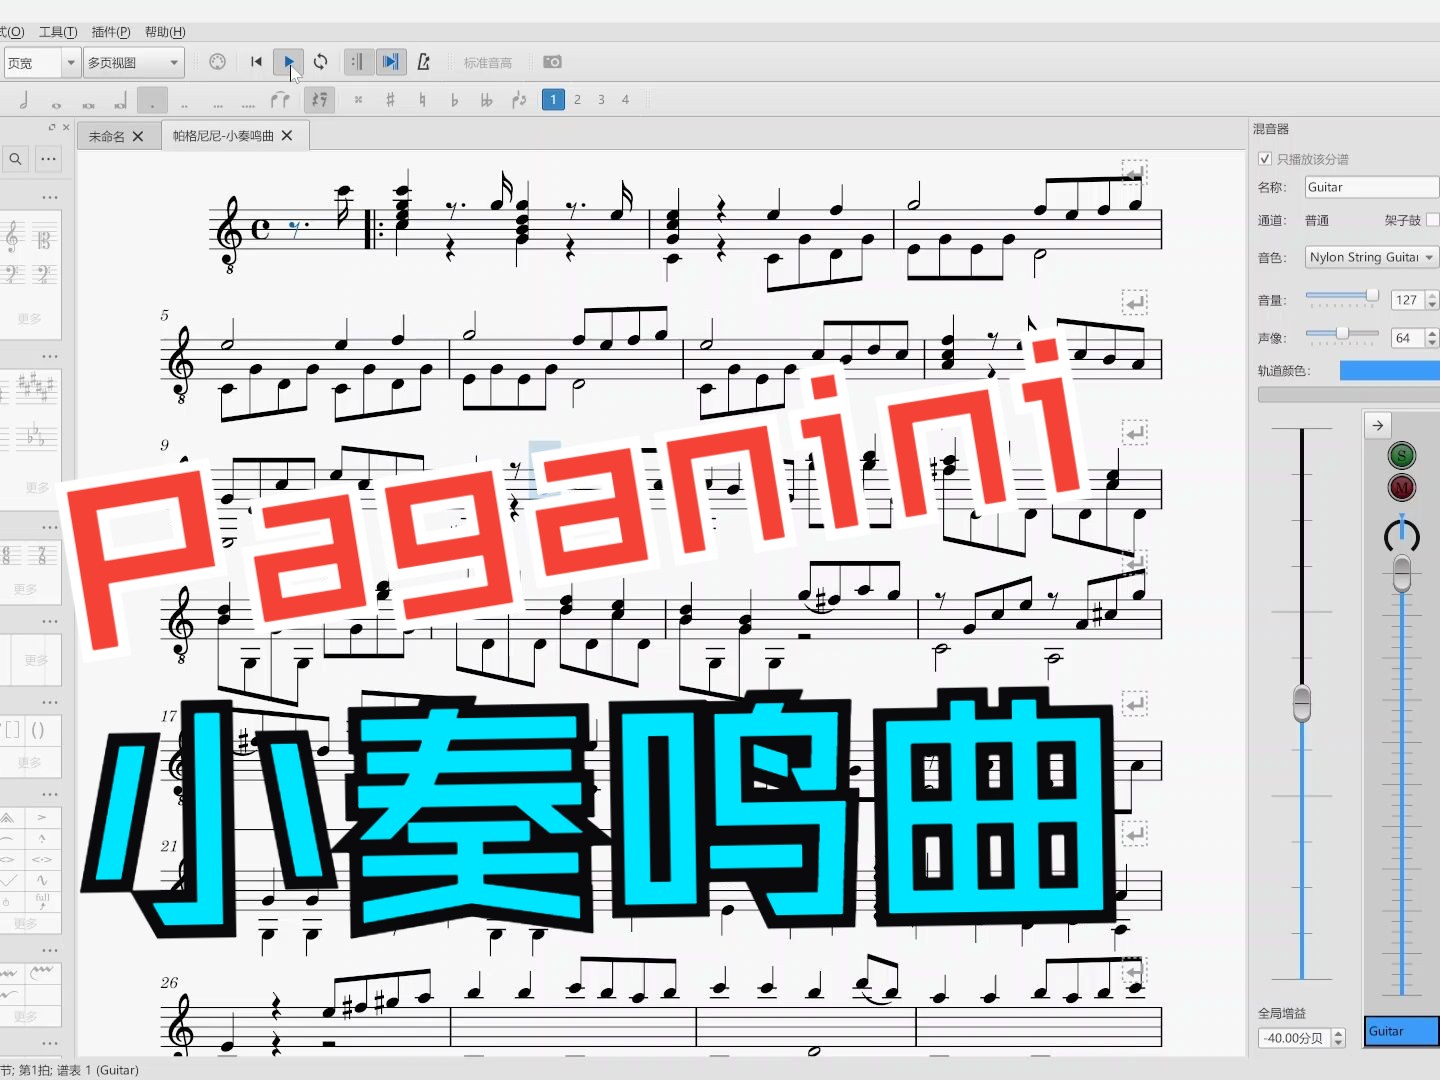
Task: Open the 轨道颜色 track color swatch
Action: click(1389, 371)
